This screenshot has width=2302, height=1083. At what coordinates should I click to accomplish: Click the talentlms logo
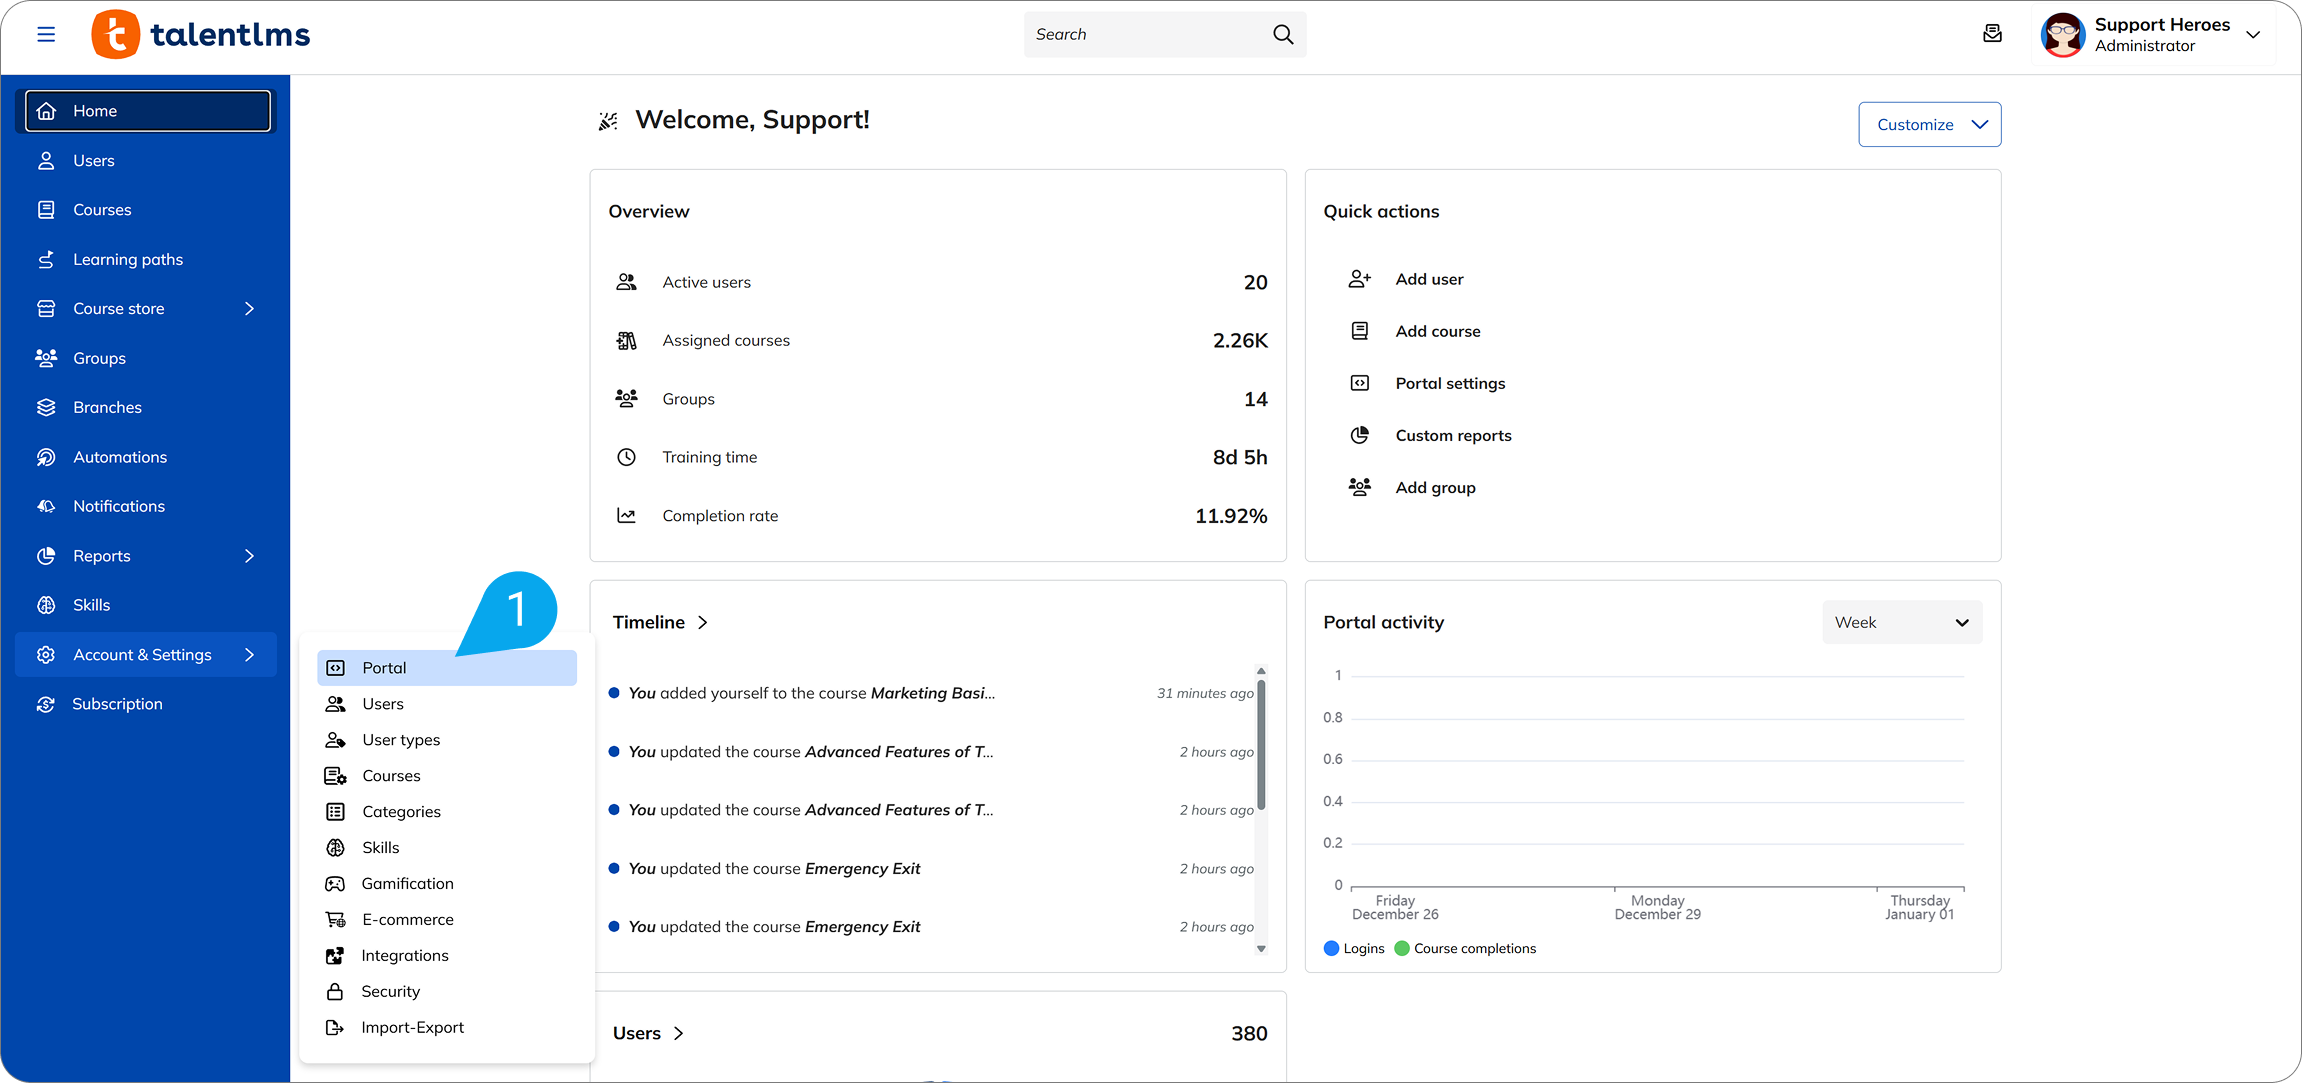201,35
